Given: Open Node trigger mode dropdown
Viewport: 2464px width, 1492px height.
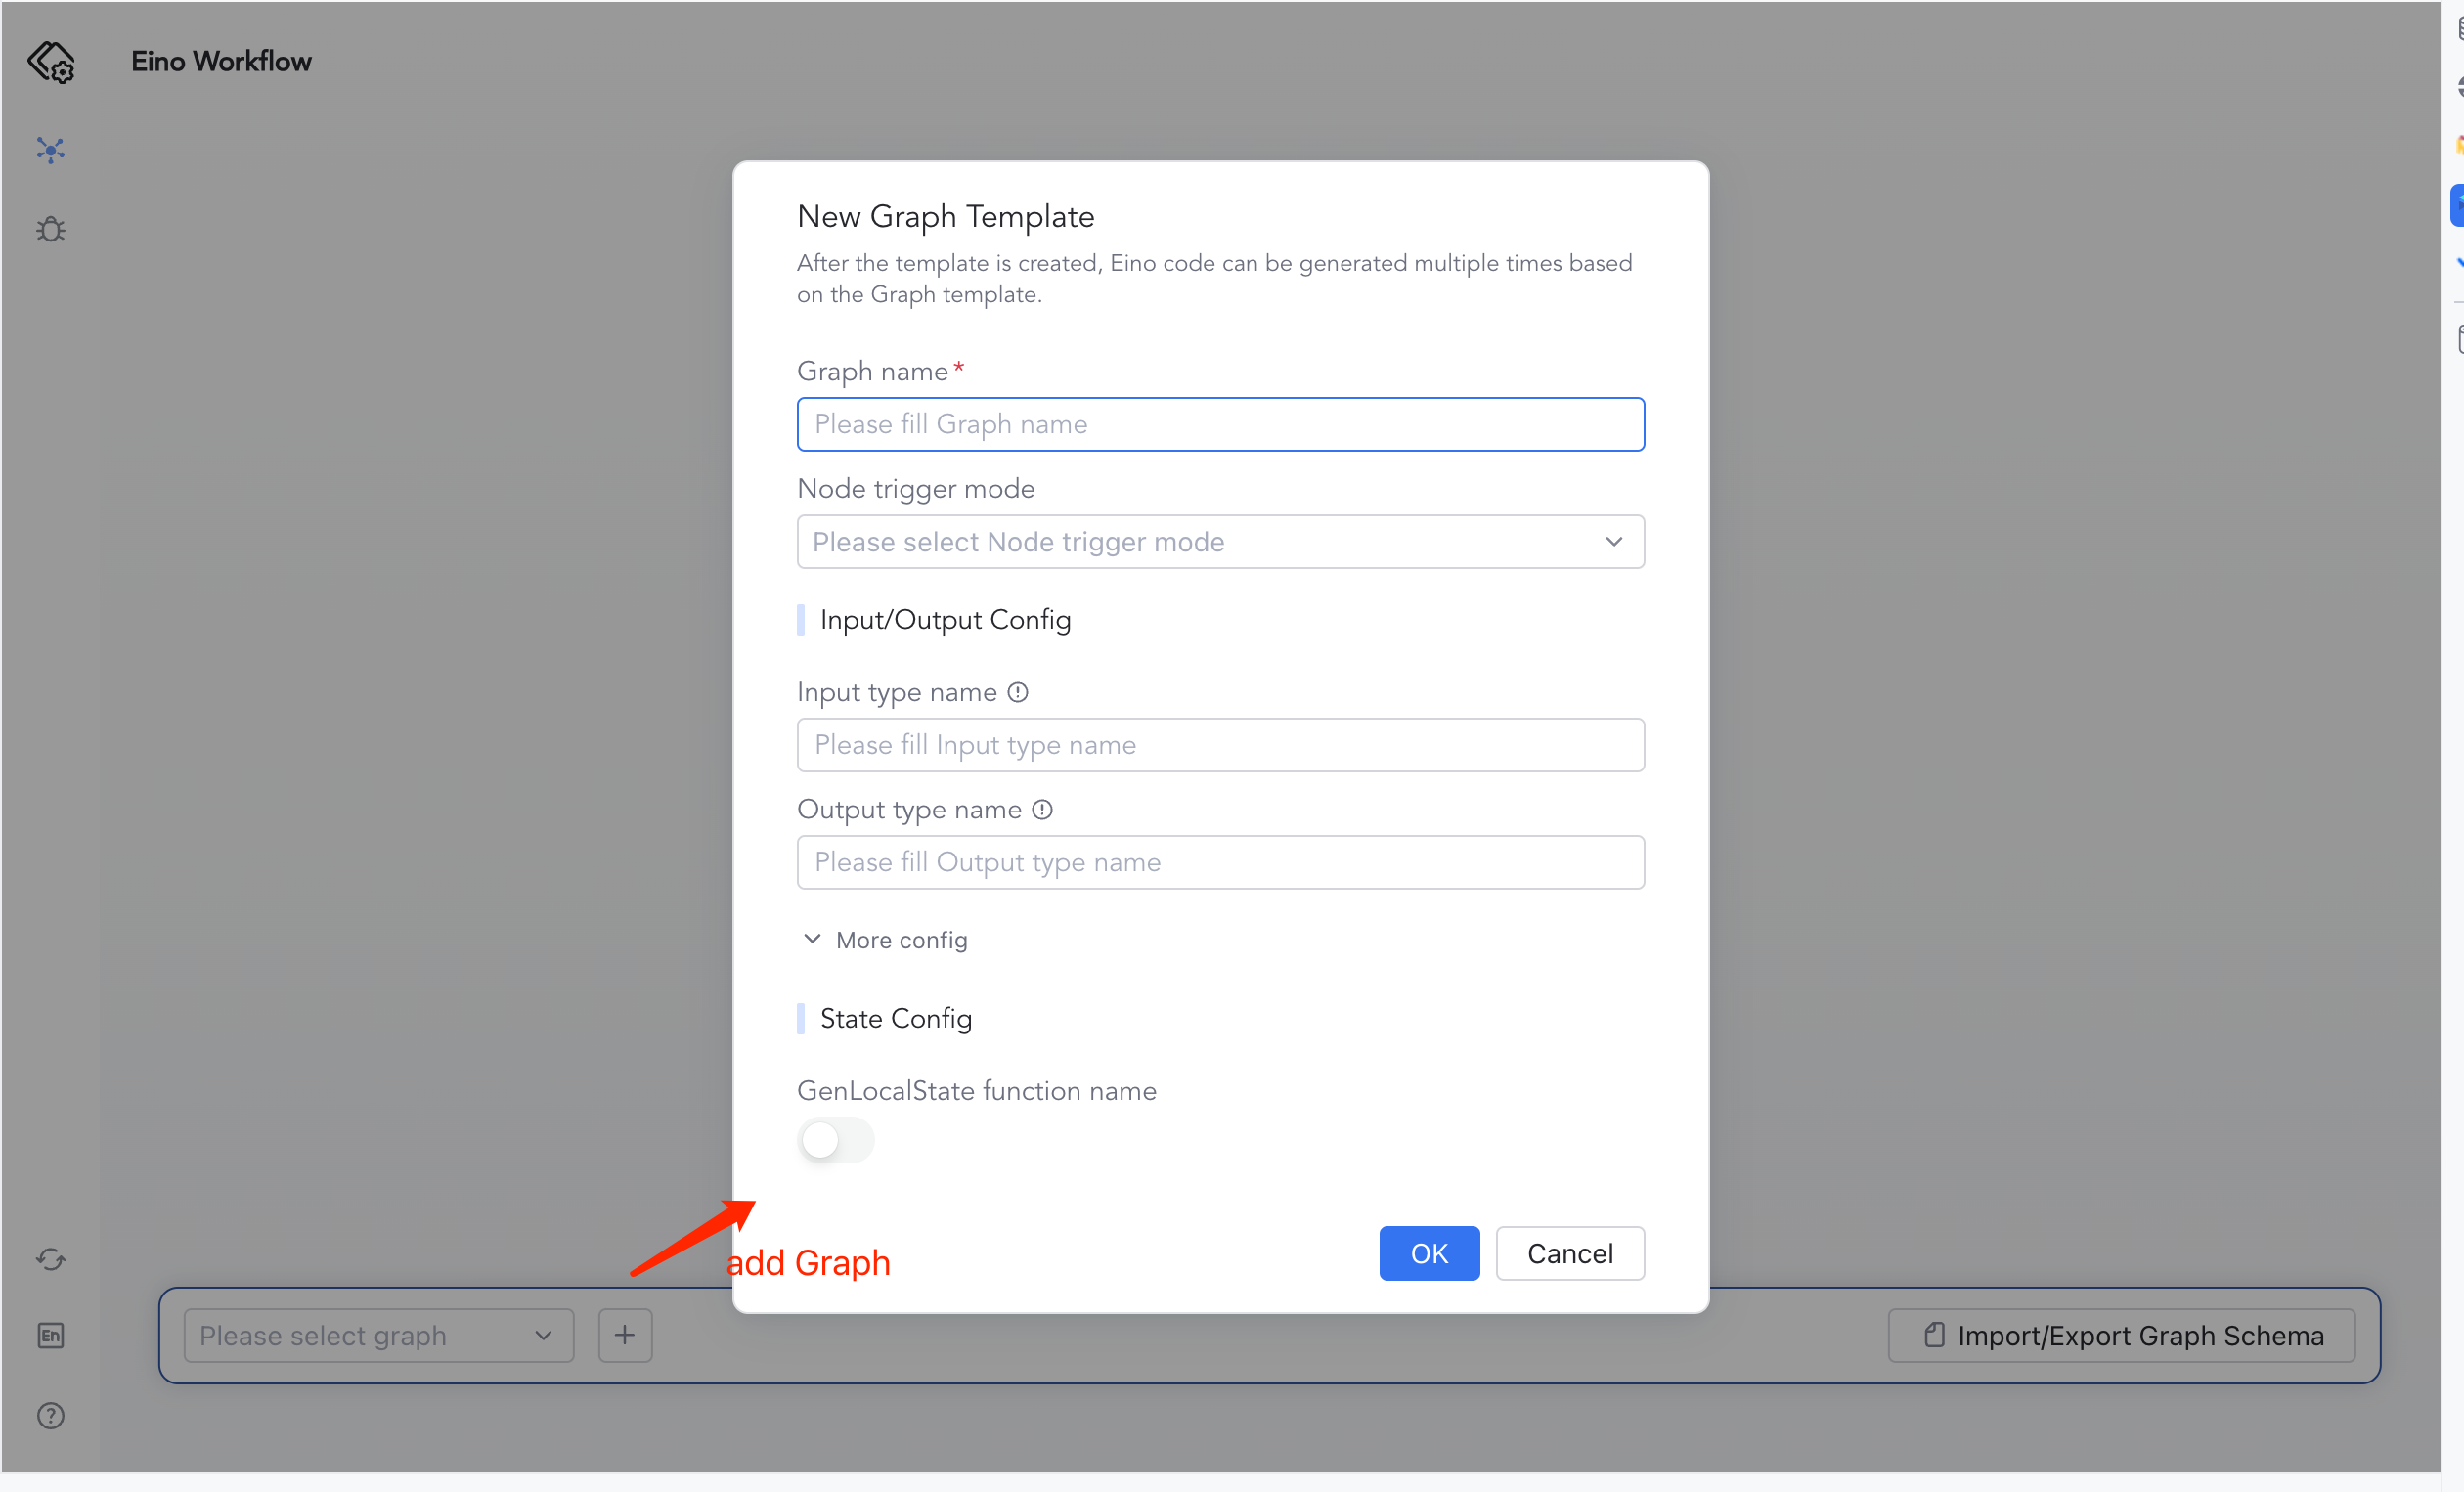Looking at the screenshot, I should 1220,542.
